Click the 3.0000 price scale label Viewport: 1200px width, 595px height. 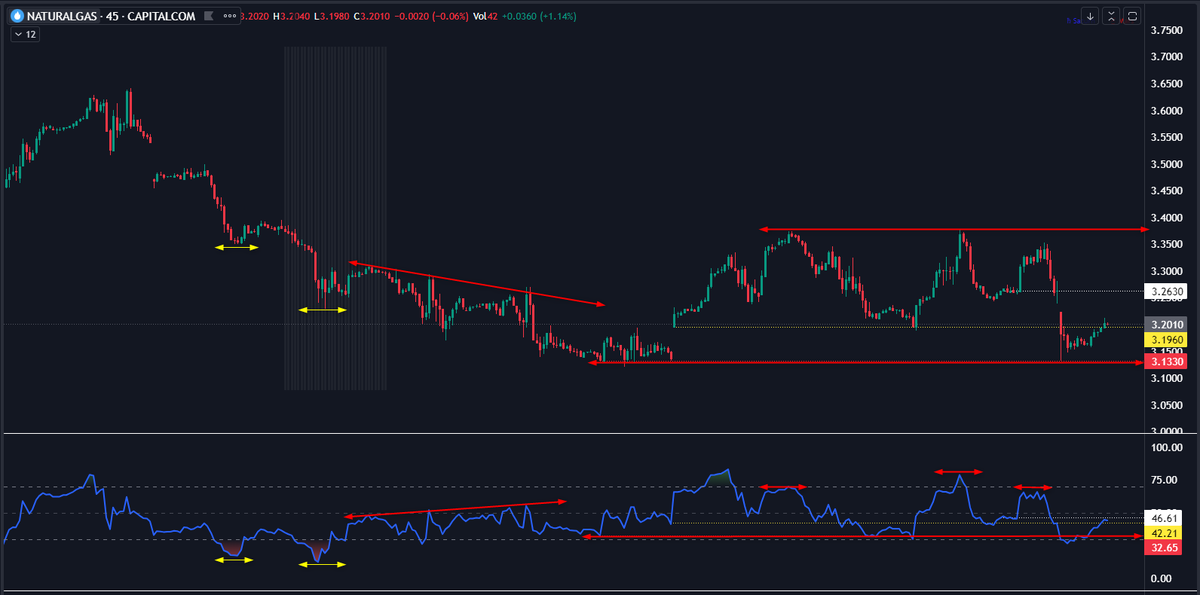1168,432
